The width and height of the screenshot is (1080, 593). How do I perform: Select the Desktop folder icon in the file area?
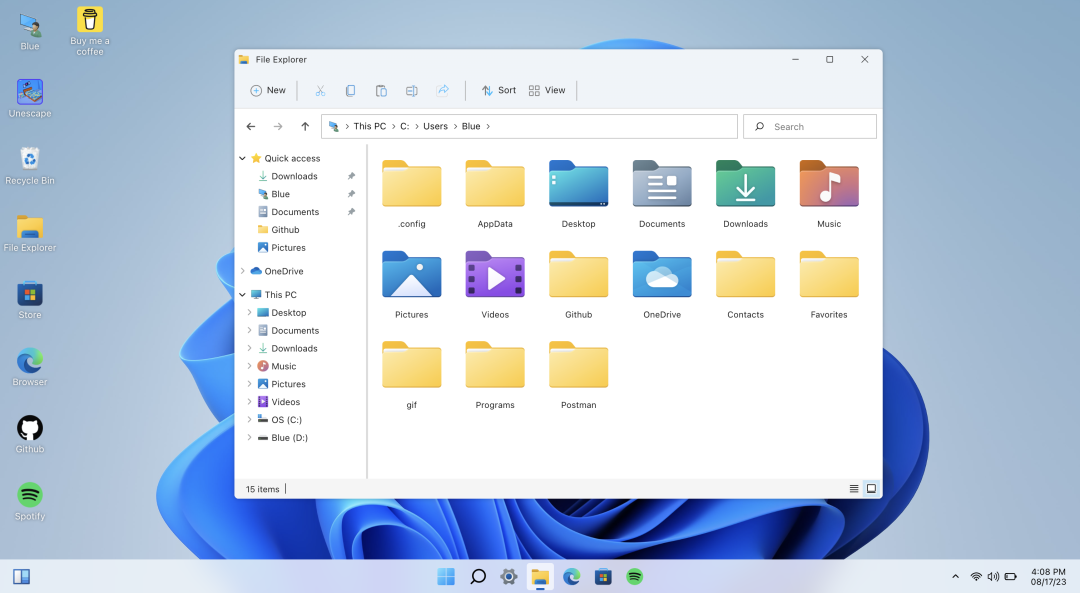pyautogui.click(x=579, y=184)
